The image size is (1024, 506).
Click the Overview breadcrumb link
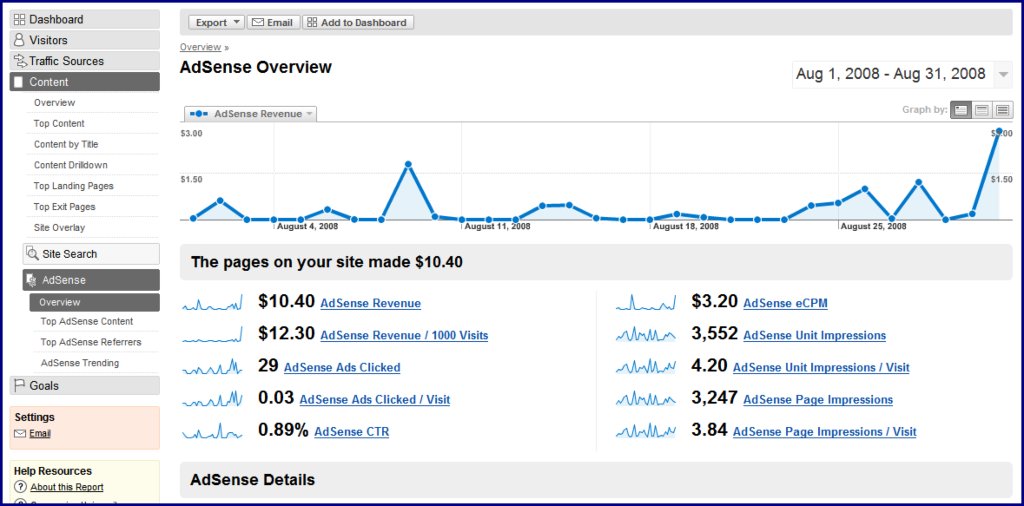tap(200, 47)
